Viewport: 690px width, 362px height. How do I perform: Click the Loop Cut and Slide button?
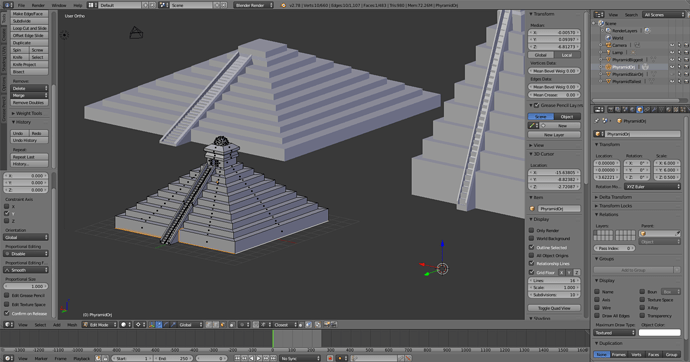coord(29,28)
